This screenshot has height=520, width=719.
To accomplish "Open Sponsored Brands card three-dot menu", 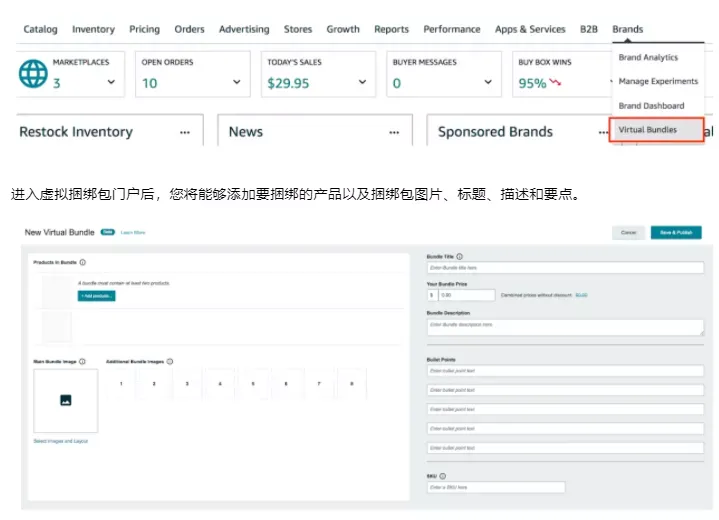I will (603, 133).
